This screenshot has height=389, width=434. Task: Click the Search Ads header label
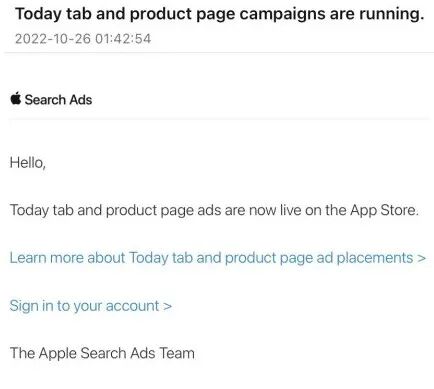[58, 100]
